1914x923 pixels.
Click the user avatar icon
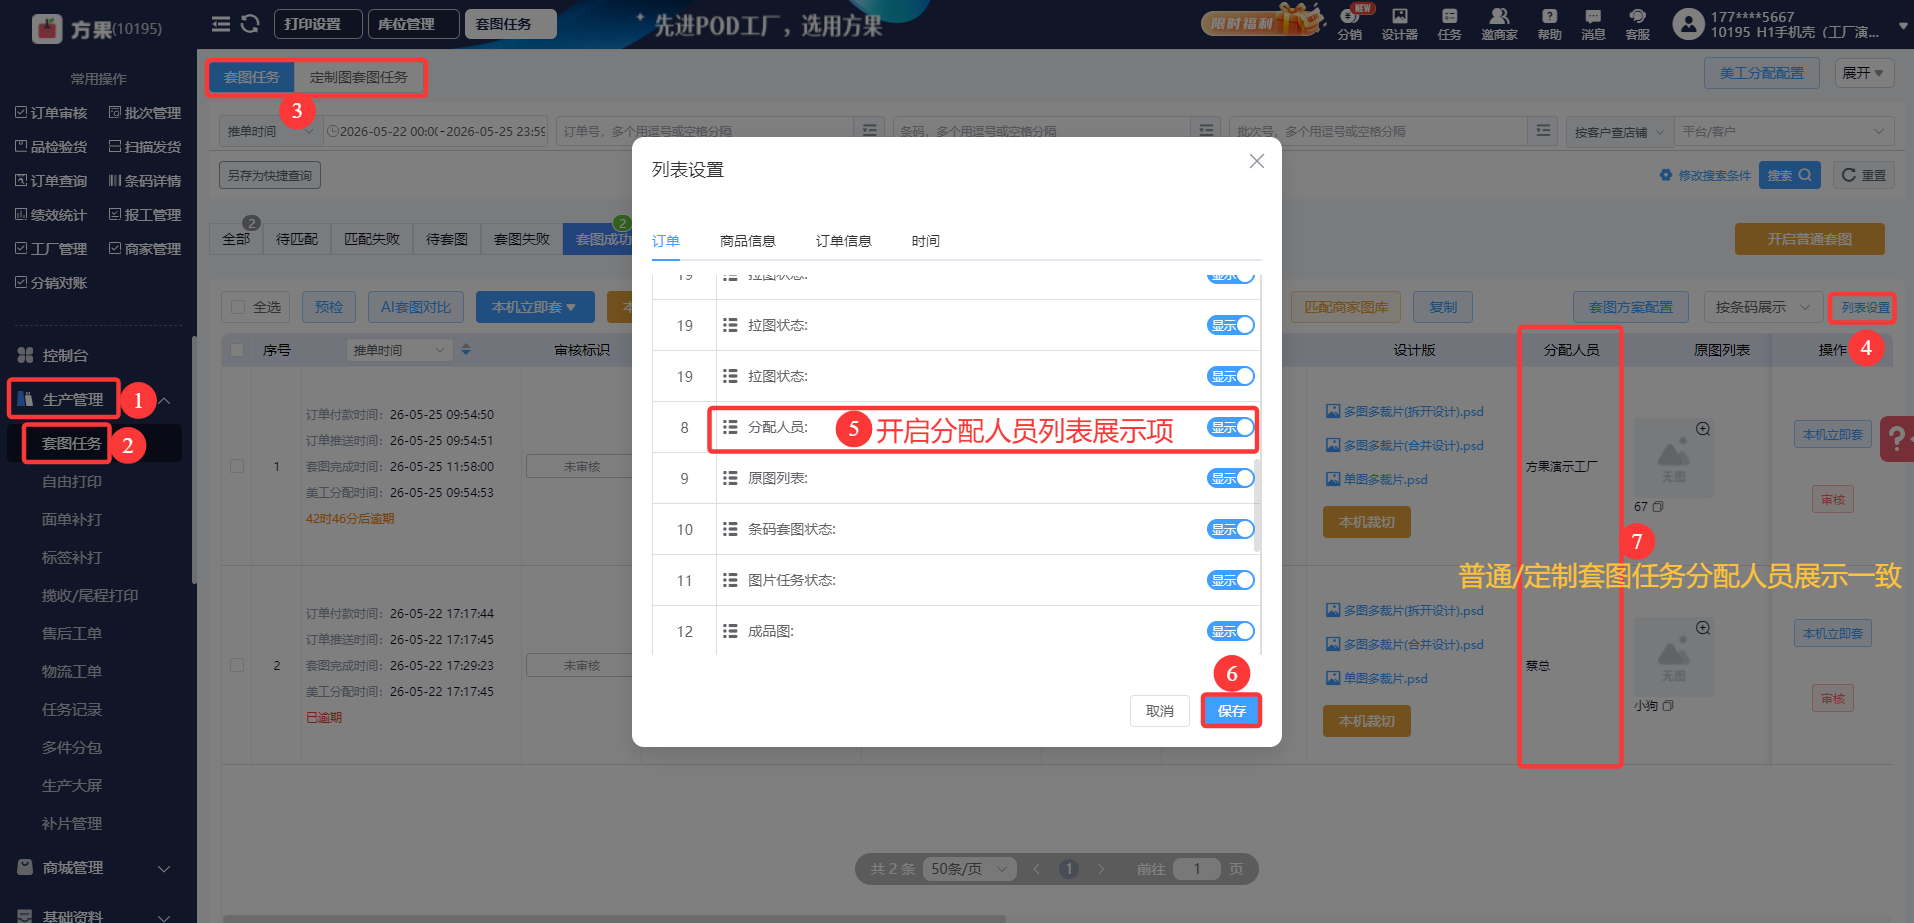(1688, 24)
